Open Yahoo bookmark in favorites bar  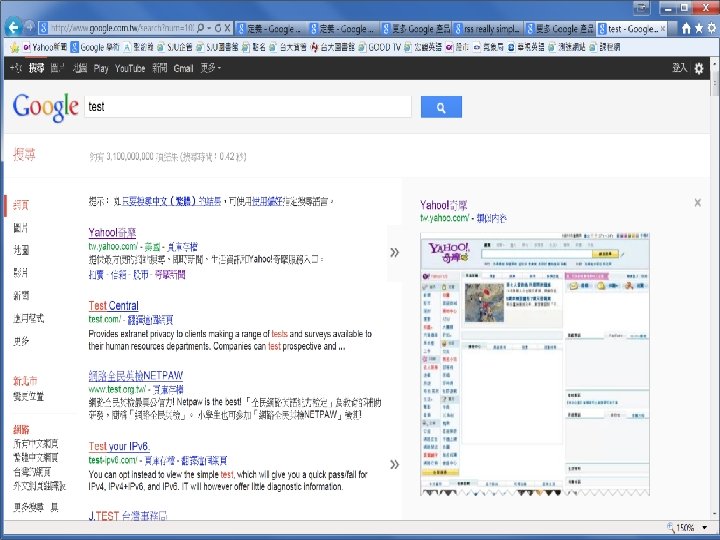[45, 47]
